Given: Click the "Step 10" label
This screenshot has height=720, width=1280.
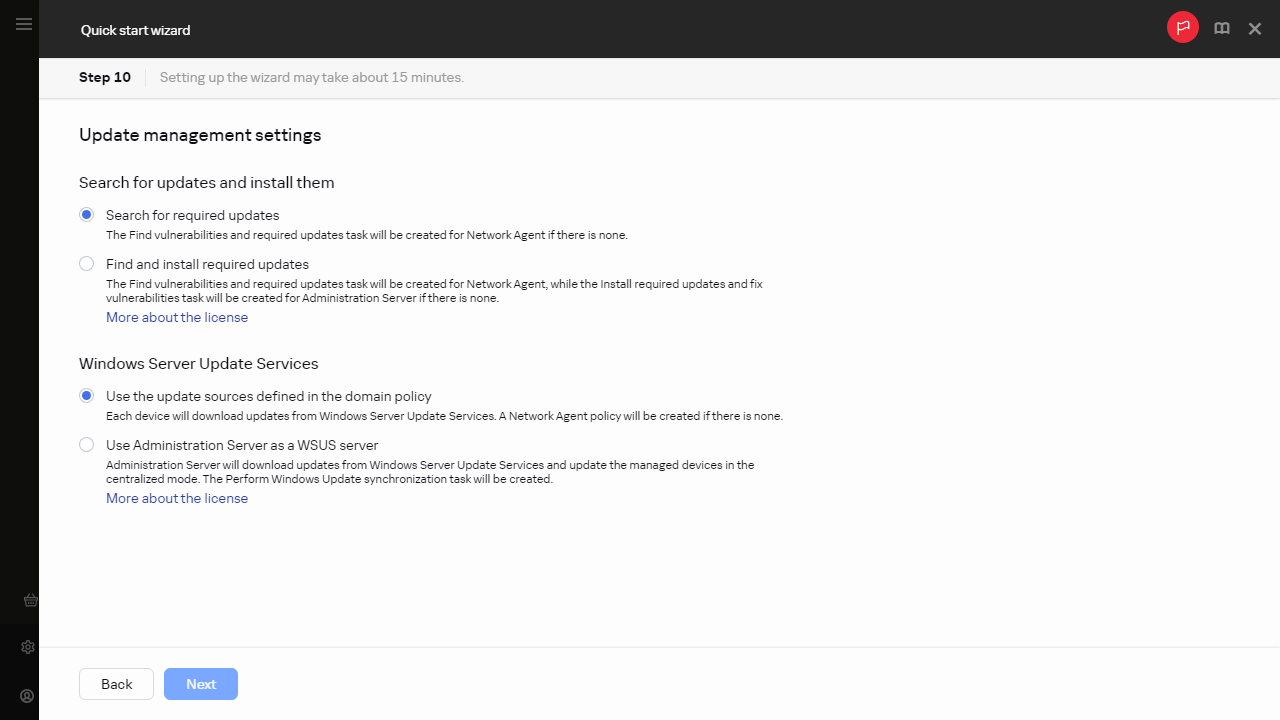Looking at the screenshot, I should point(104,77).
